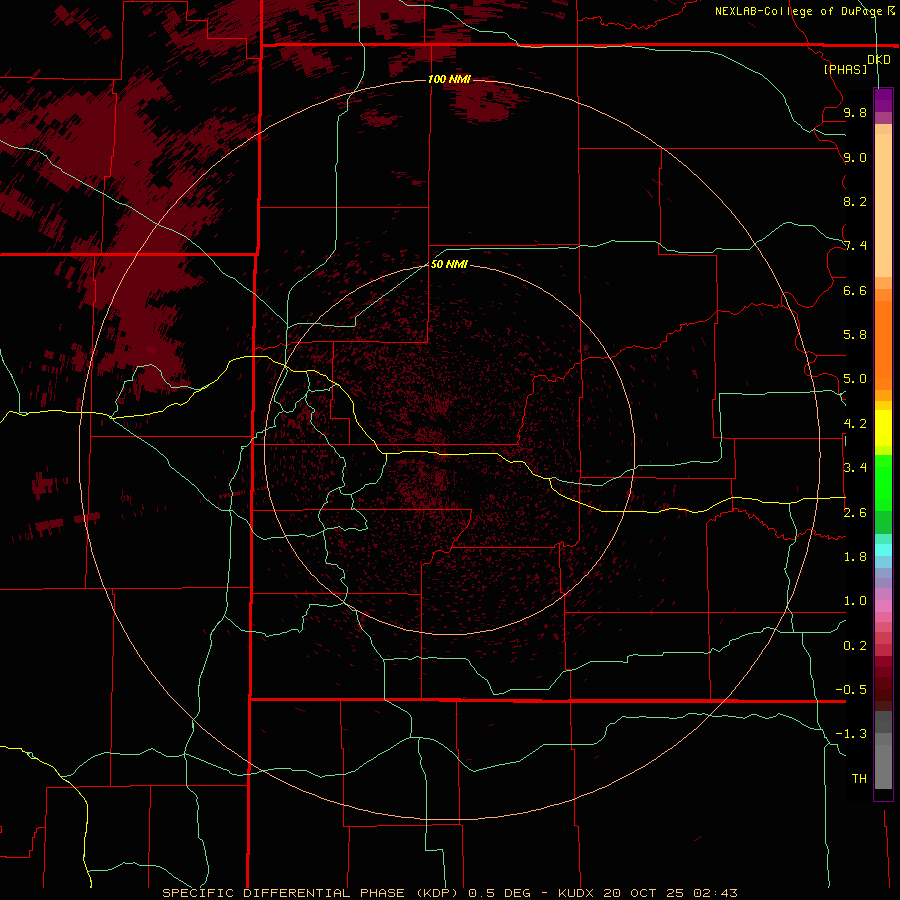
Task: Click the 100 NMI range ring label
Action: click(449, 79)
